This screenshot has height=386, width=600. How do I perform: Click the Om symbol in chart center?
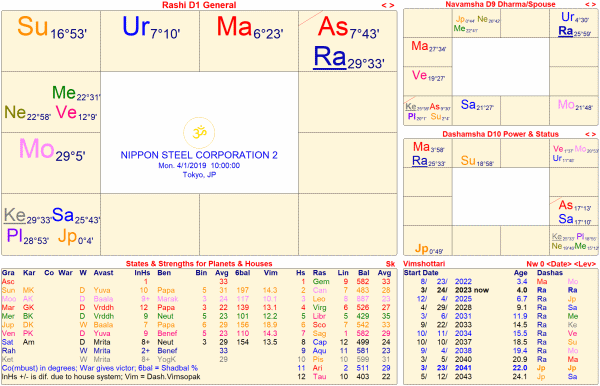pyautogui.click(x=199, y=133)
